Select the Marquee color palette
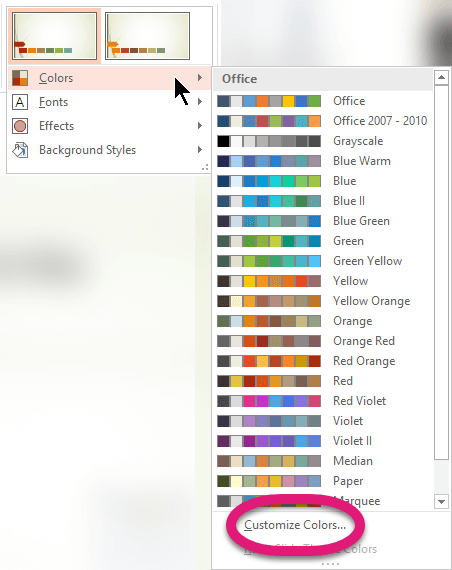 (323, 501)
